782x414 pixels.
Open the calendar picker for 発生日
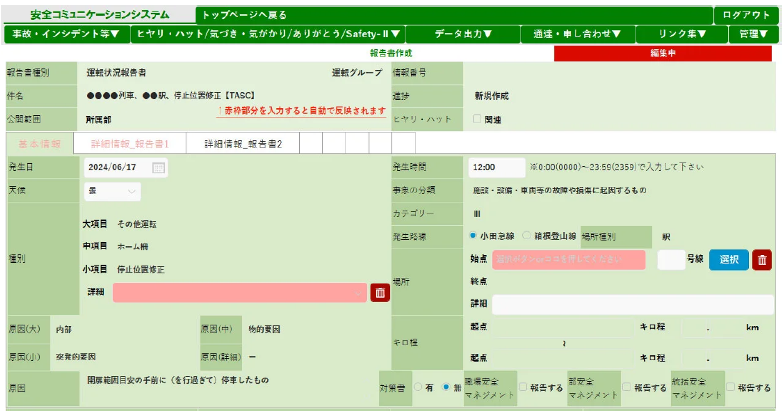coord(158,168)
